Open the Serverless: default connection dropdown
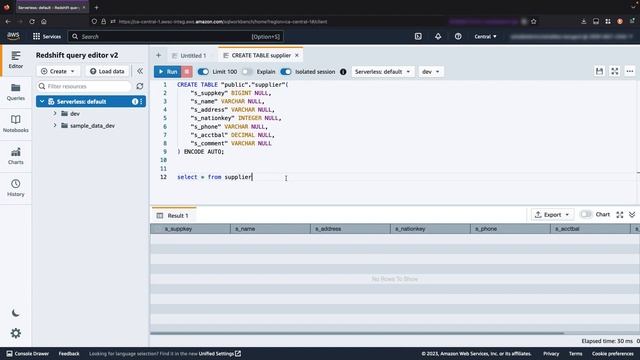 [x=382, y=71]
